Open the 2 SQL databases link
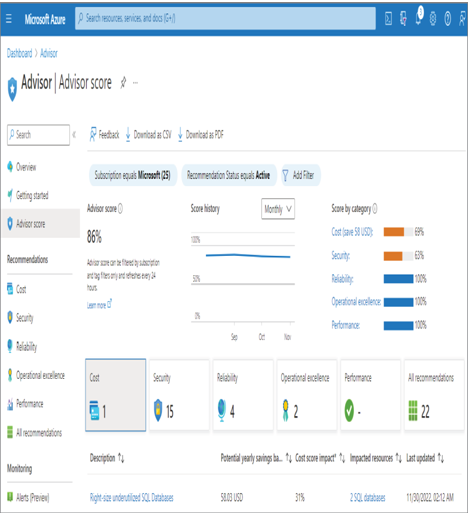The width and height of the screenshot is (468, 513). click(368, 497)
